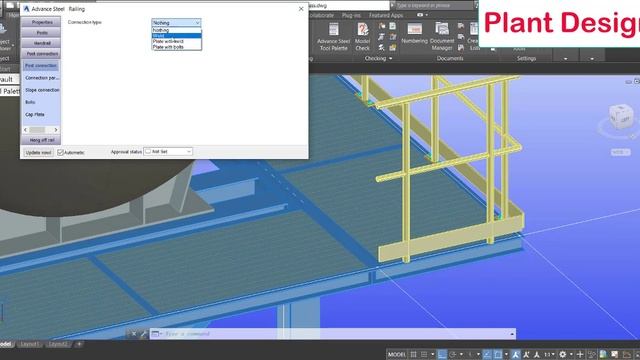Add a new layout with plus tab

(79, 344)
